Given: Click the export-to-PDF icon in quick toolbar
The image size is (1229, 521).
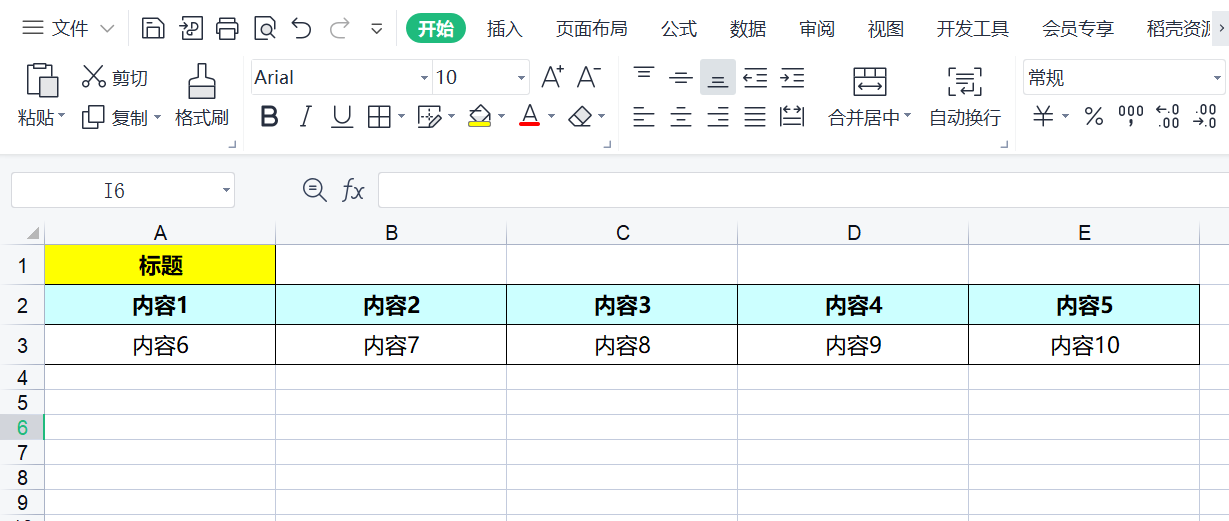Looking at the screenshot, I should coord(191,28).
